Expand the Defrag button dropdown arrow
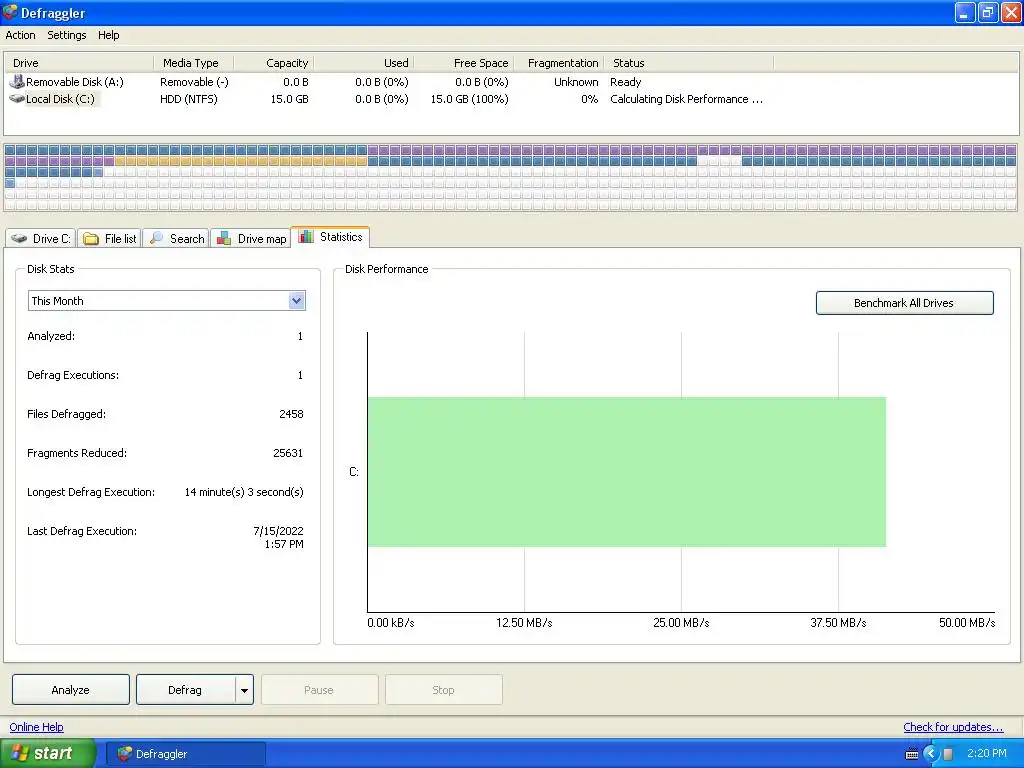Image resolution: width=1024 pixels, height=768 pixels. coord(244,690)
